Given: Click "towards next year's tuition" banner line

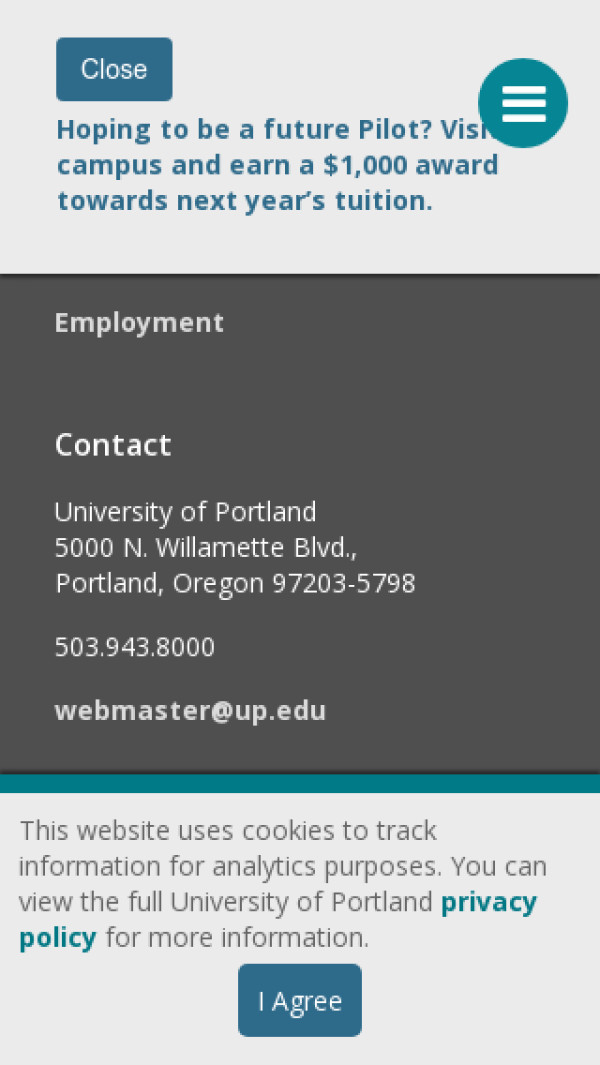Looking at the screenshot, I should click(x=245, y=201).
